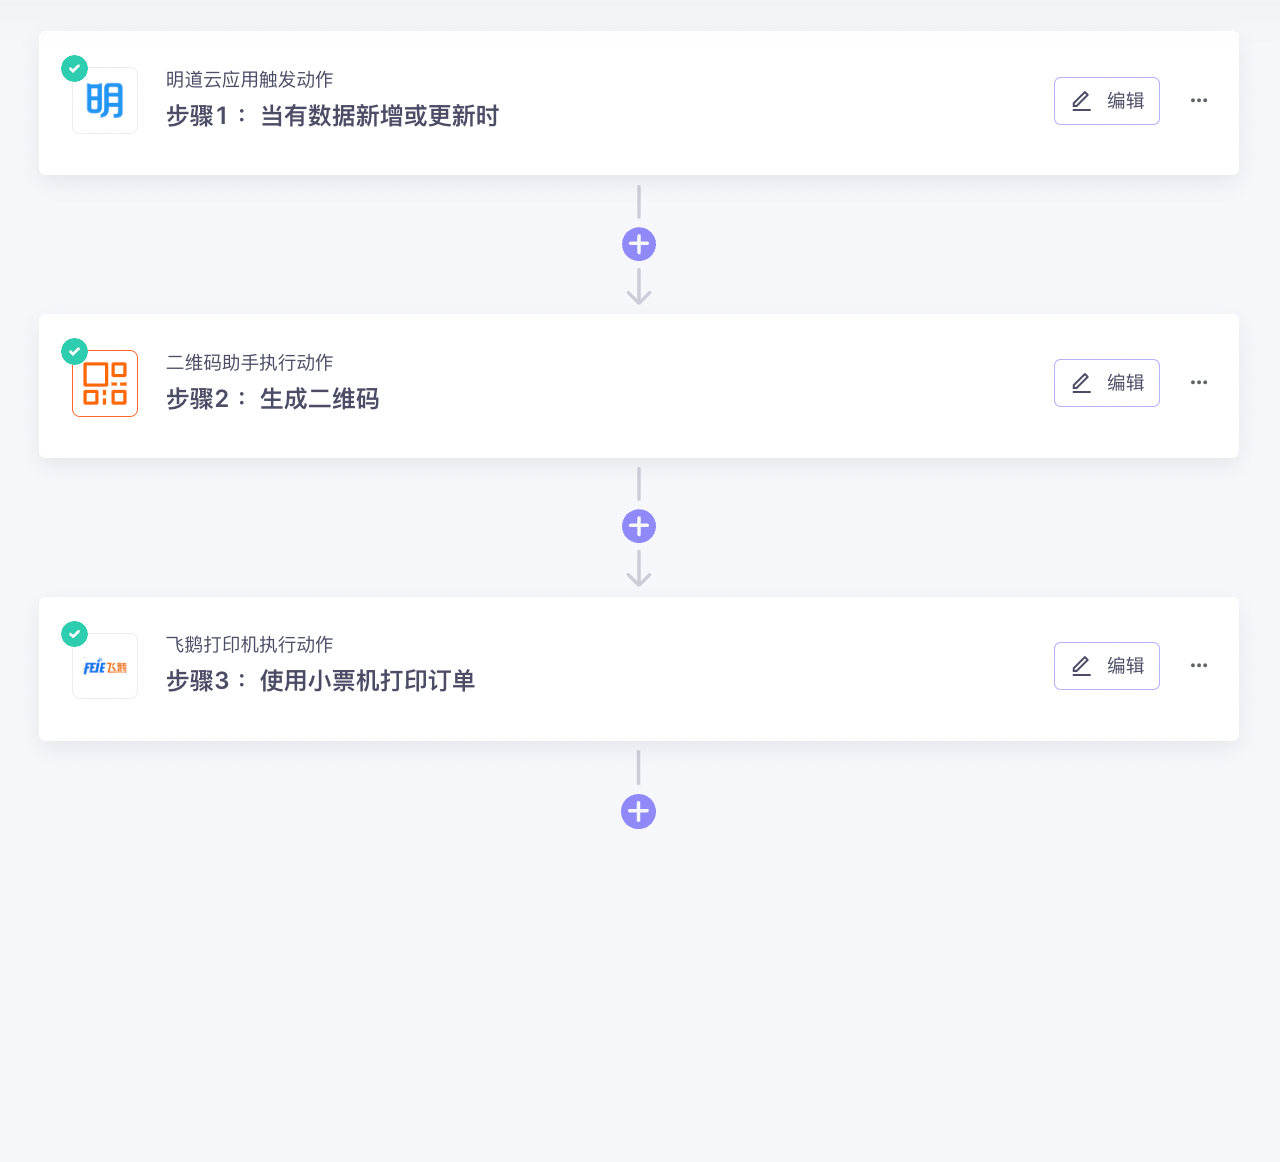Open more options menu for step 2

pyautogui.click(x=1199, y=383)
